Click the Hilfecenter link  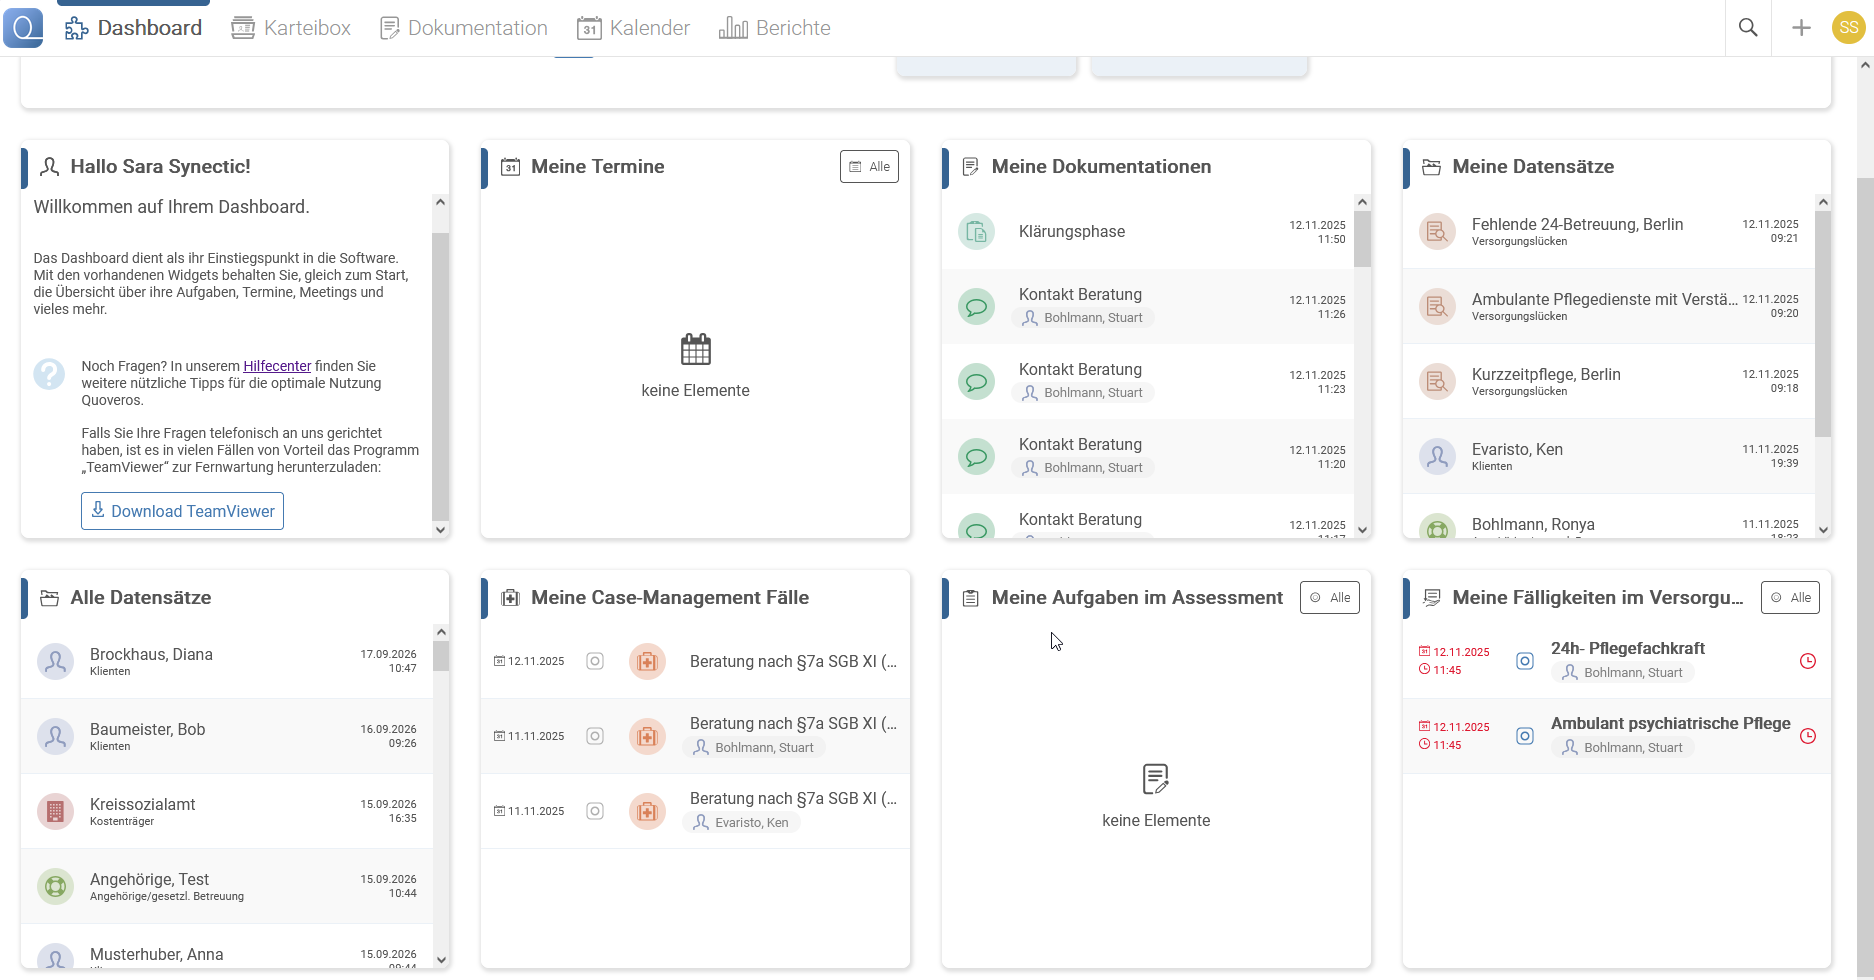[277, 366]
